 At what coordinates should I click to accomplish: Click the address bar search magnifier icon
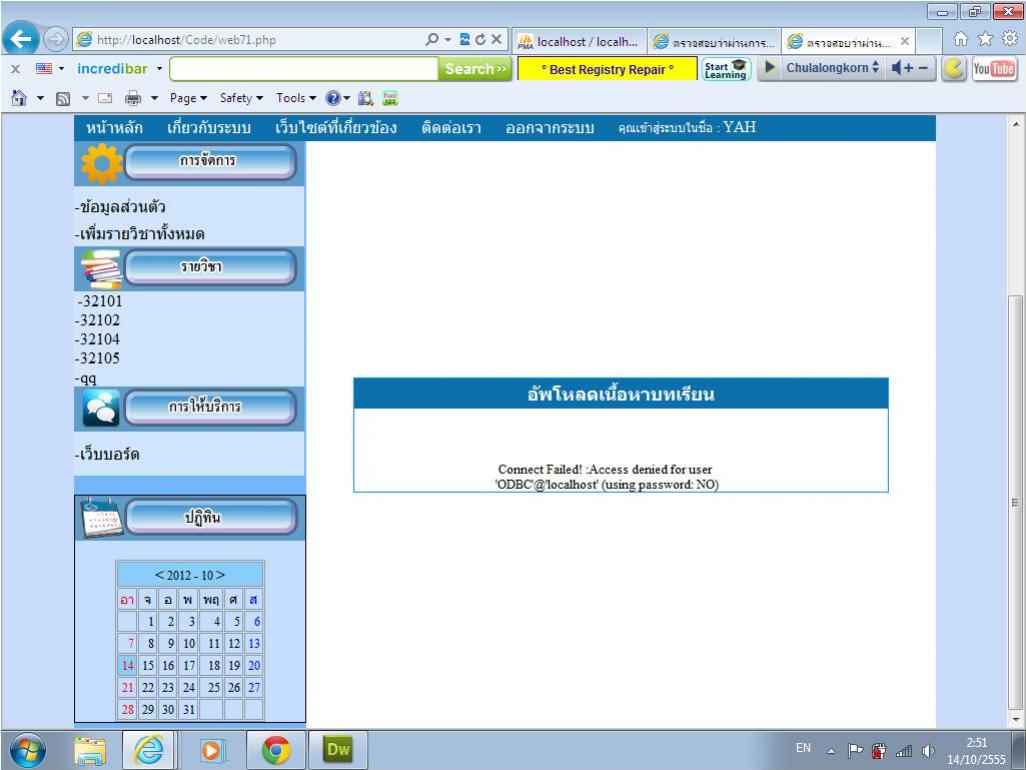click(432, 39)
